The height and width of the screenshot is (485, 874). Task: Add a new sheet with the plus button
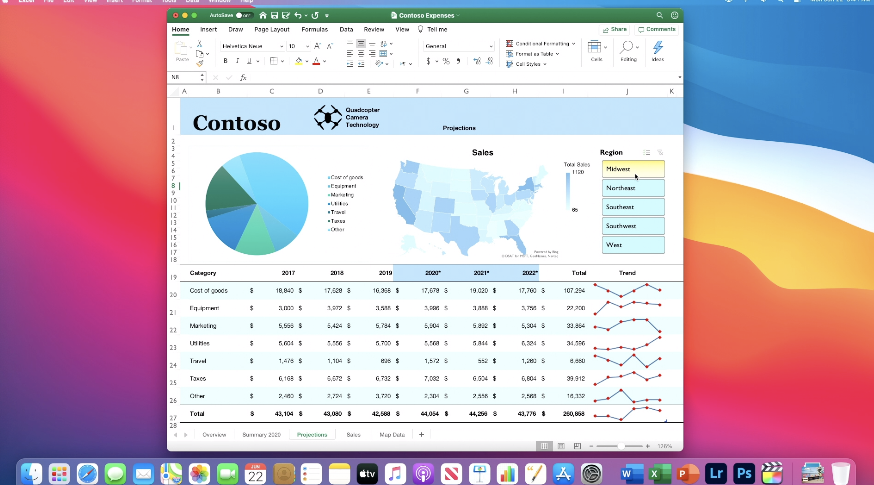(421, 435)
